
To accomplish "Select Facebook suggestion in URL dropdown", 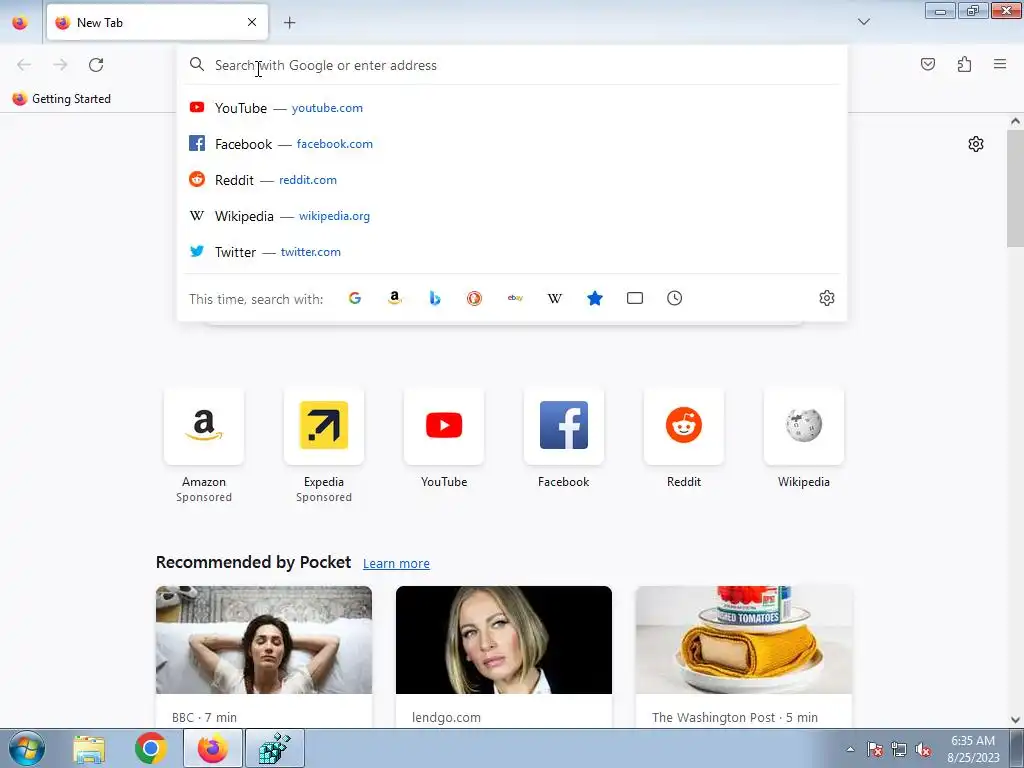I will coord(512,144).
